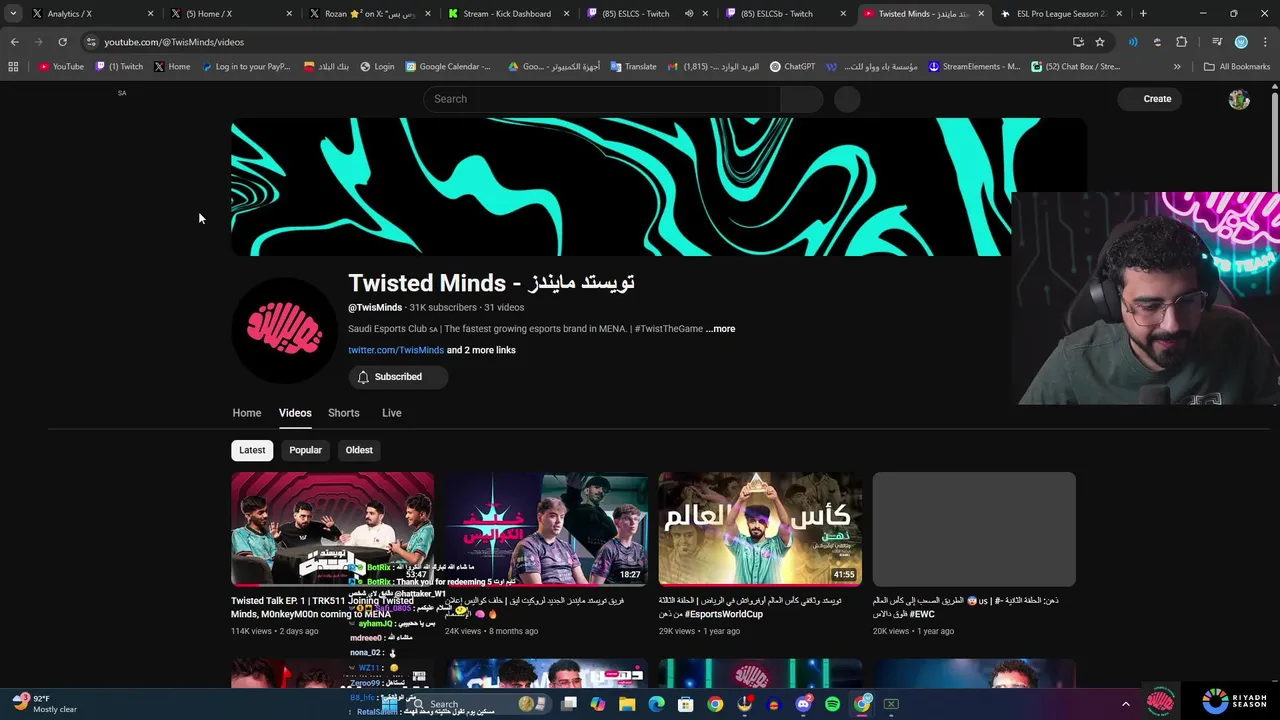
Task: Click the browser back arrow
Action: [x=14, y=42]
